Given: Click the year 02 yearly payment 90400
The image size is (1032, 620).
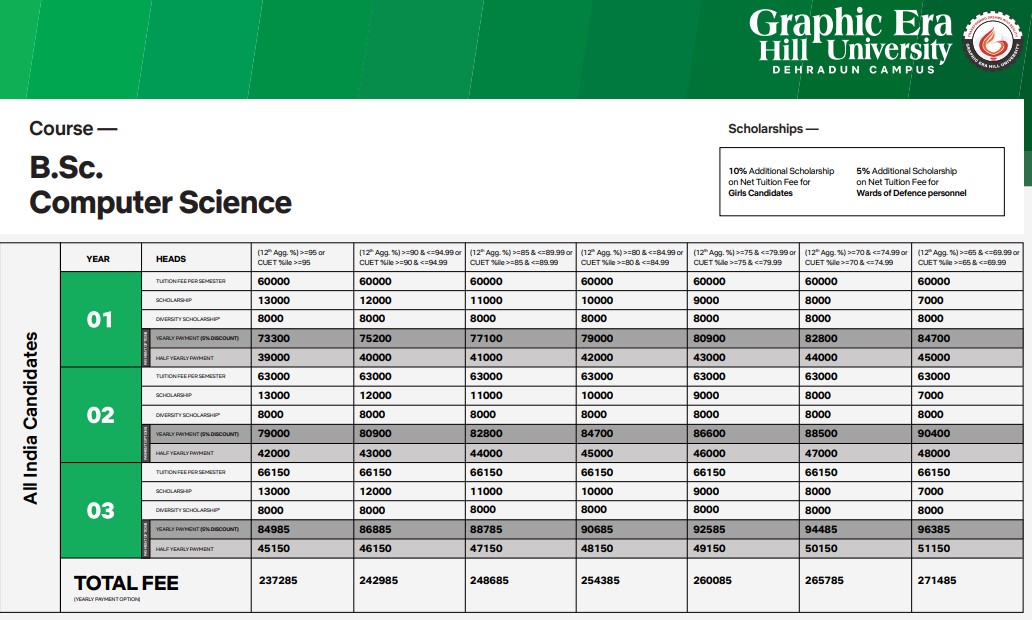Looking at the screenshot, I should coord(934,434).
